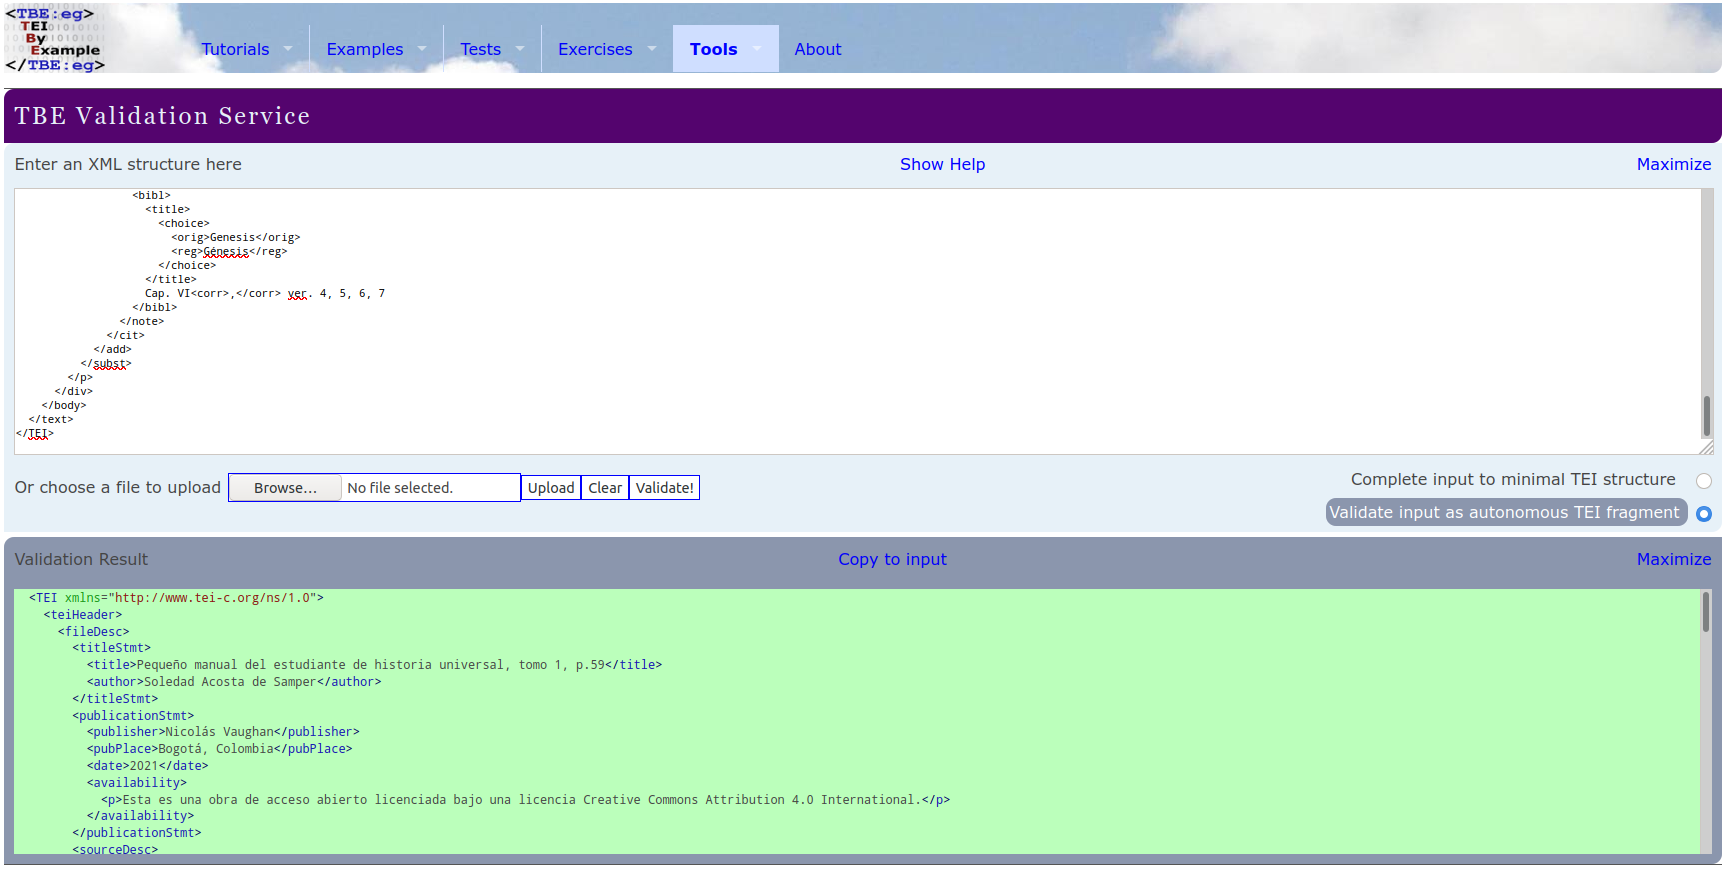Image resolution: width=1729 pixels, height=873 pixels.
Task: Click the Show Help link
Action: 941,164
